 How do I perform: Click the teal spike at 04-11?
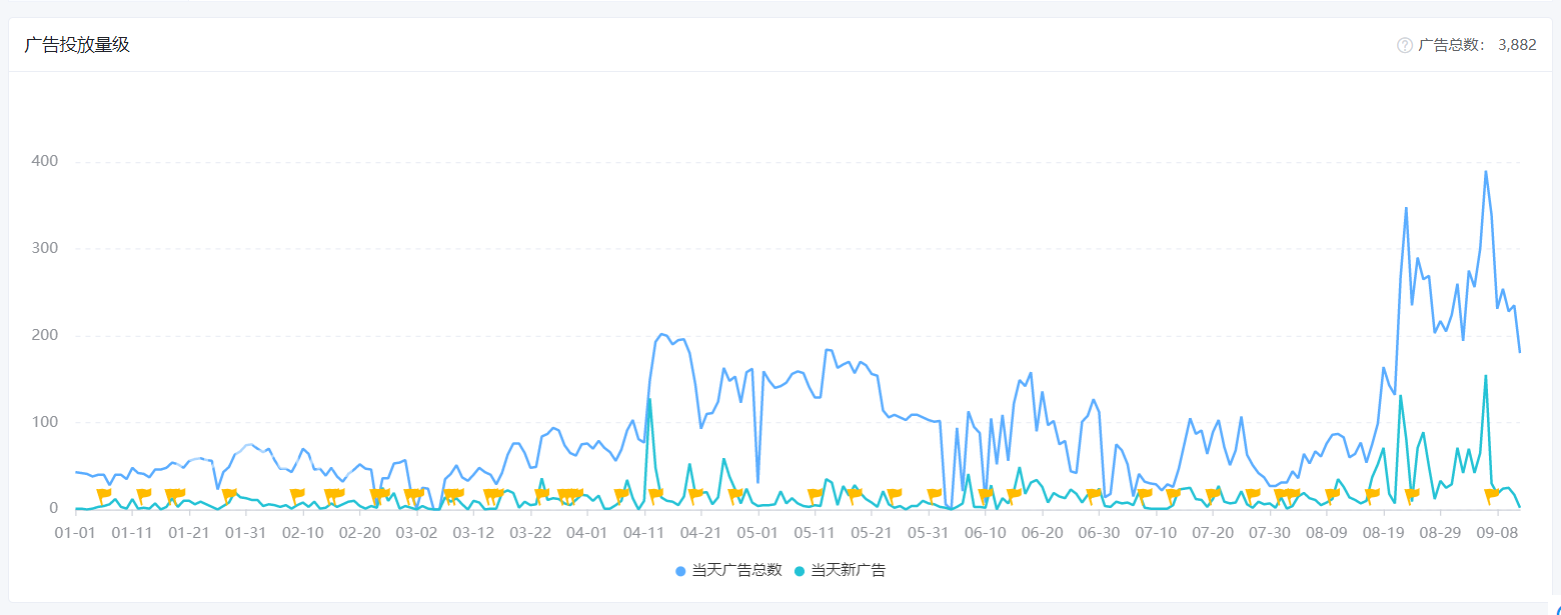click(x=649, y=400)
